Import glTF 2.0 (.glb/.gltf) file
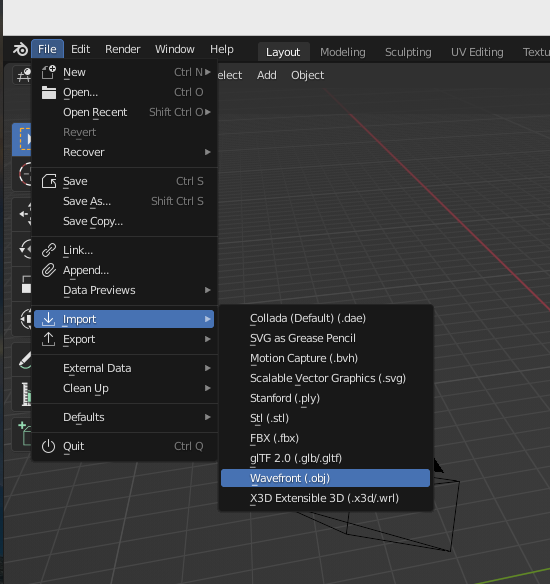Viewport: 550px width, 584px height. [325, 458]
